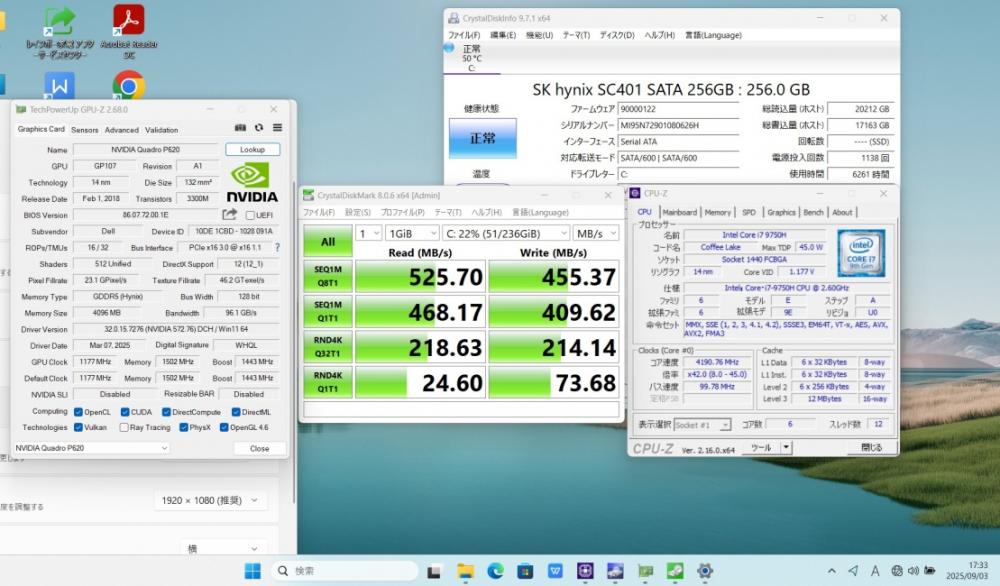Viewport: 1000px width, 586px height.
Task: Open the Graphics tab in CPU-Z
Action: pos(781,212)
